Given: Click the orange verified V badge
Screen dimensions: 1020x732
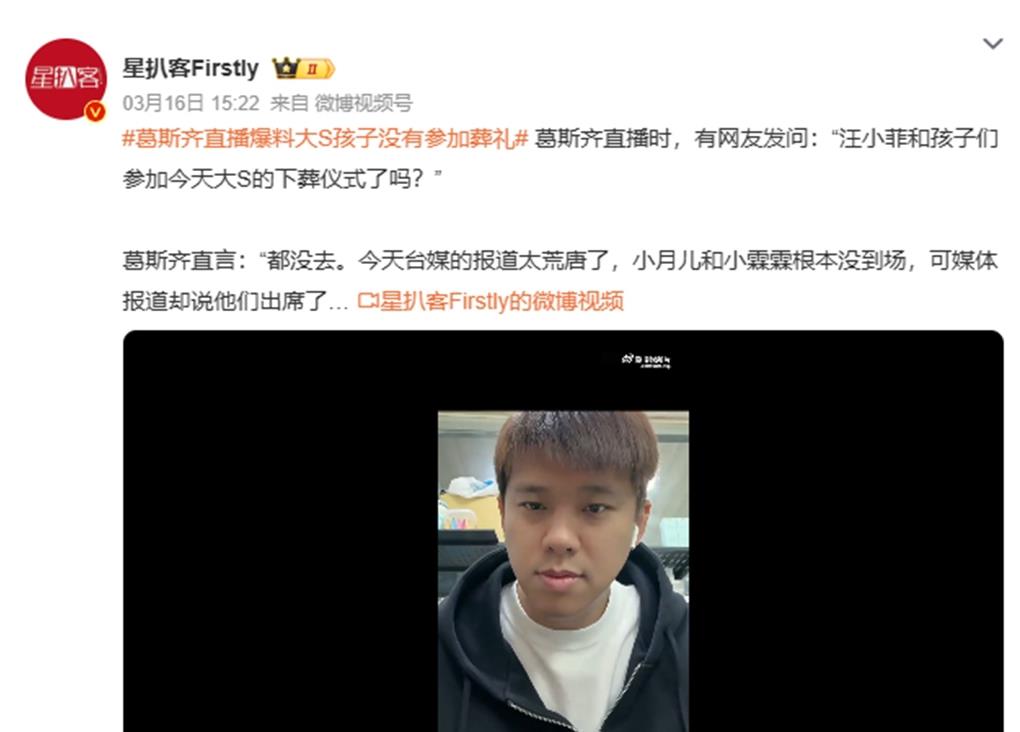Looking at the screenshot, I should (x=96, y=112).
